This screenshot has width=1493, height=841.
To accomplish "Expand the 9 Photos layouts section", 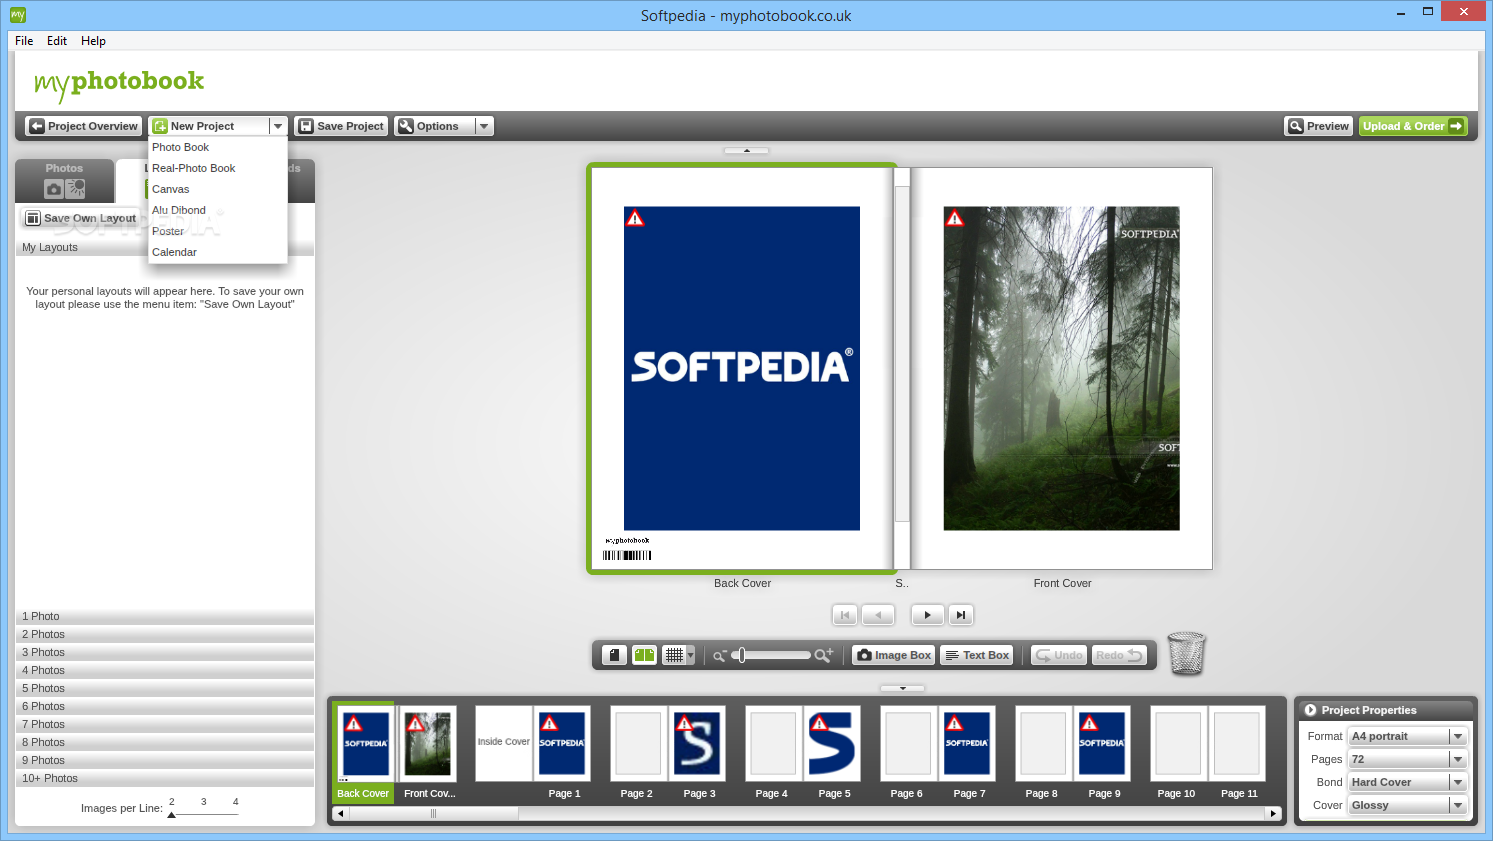I will pyautogui.click(x=165, y=760).
